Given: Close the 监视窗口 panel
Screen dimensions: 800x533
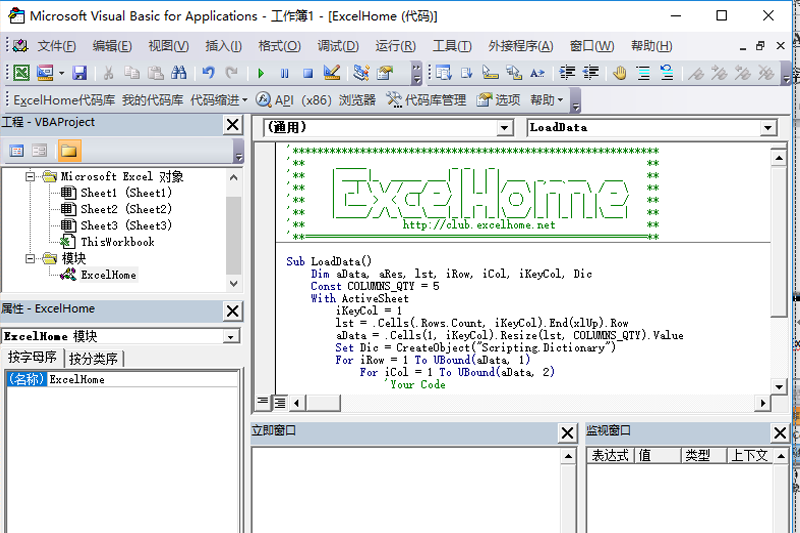Looking at the screenshot, I should coord(780,433).
